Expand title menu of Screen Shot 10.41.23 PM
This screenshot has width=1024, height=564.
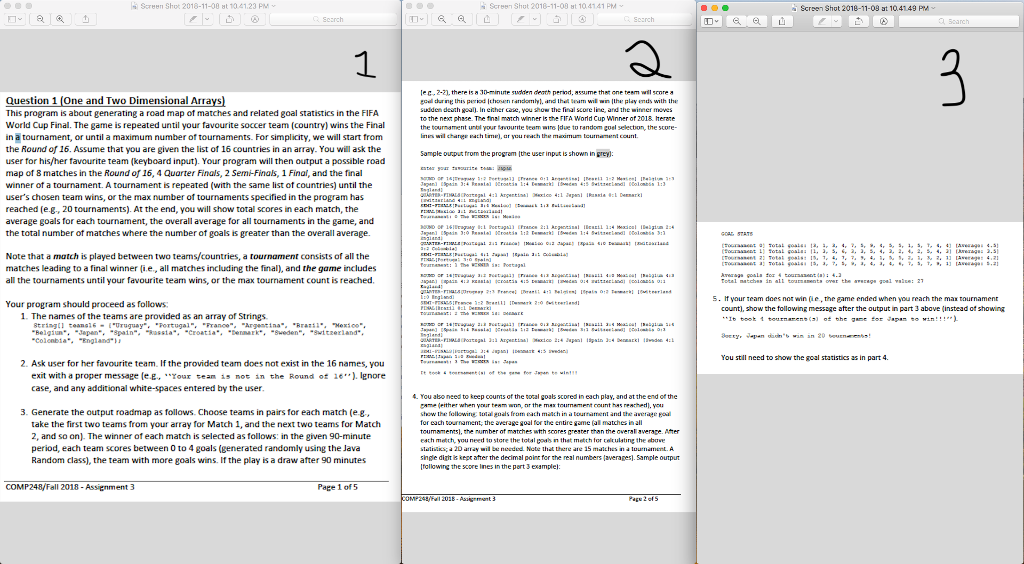click(x=274, y=6)
